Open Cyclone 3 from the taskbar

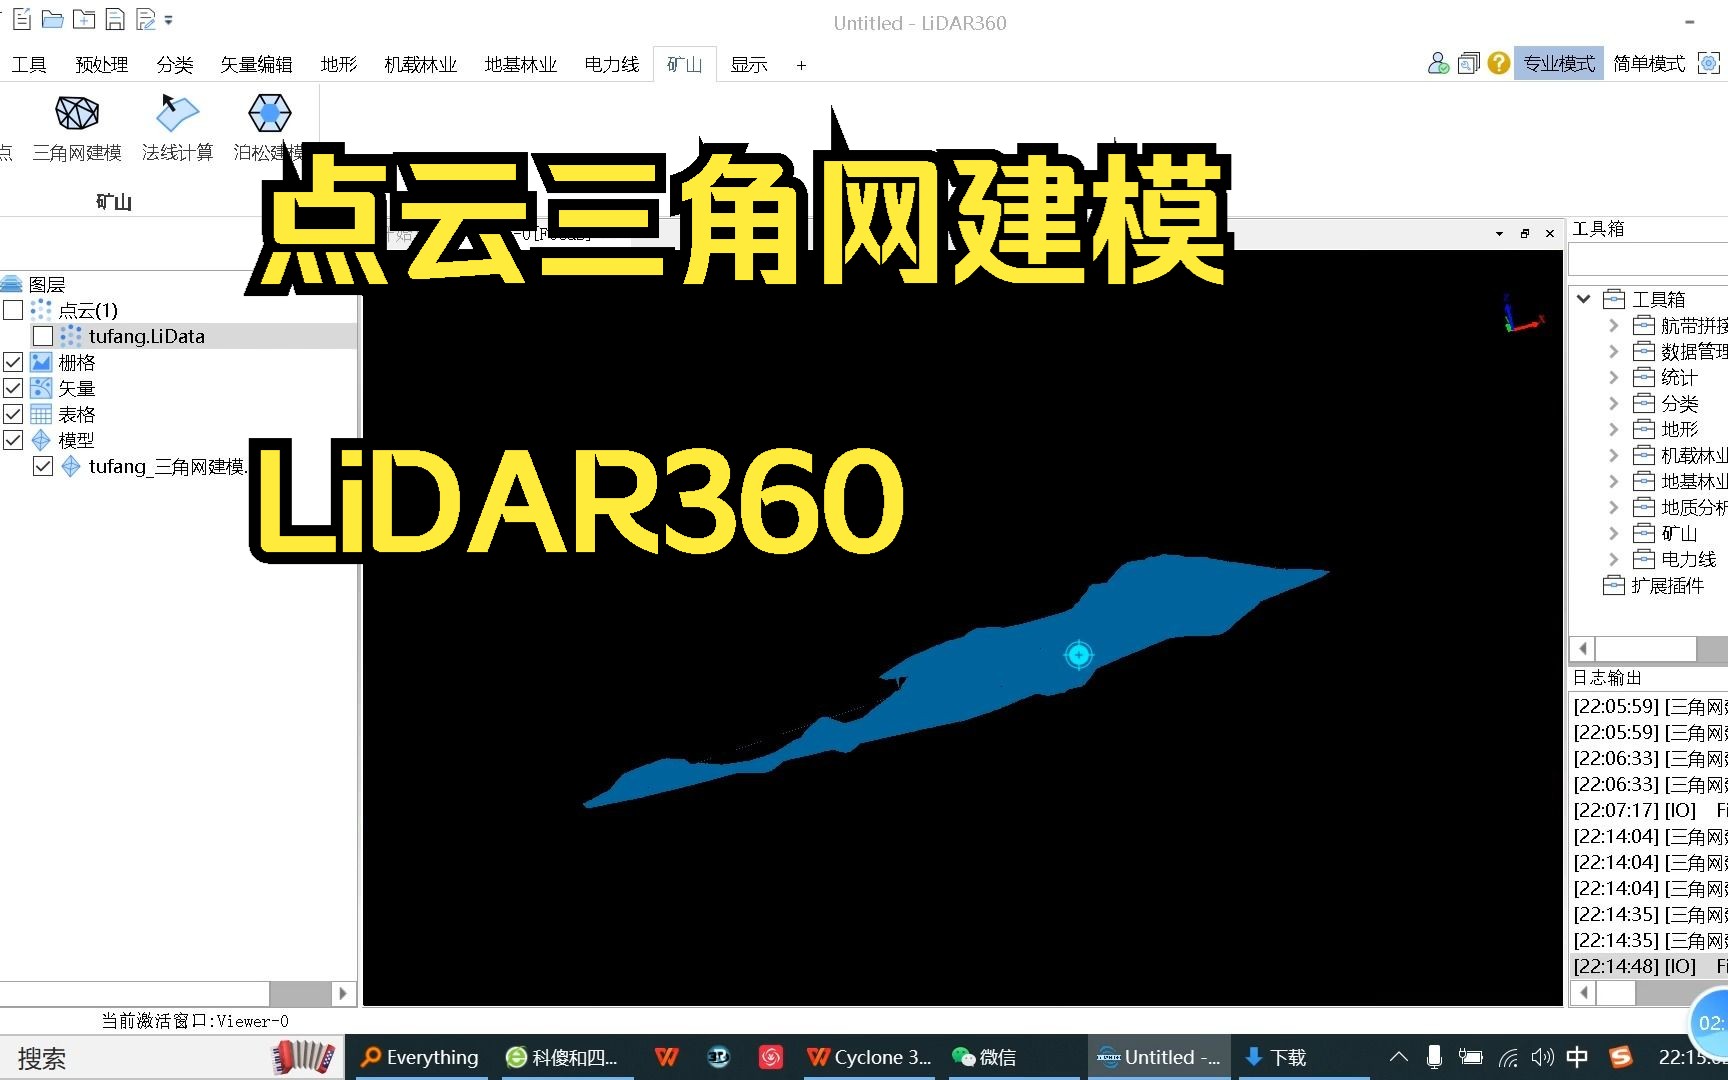[868, 1057]
